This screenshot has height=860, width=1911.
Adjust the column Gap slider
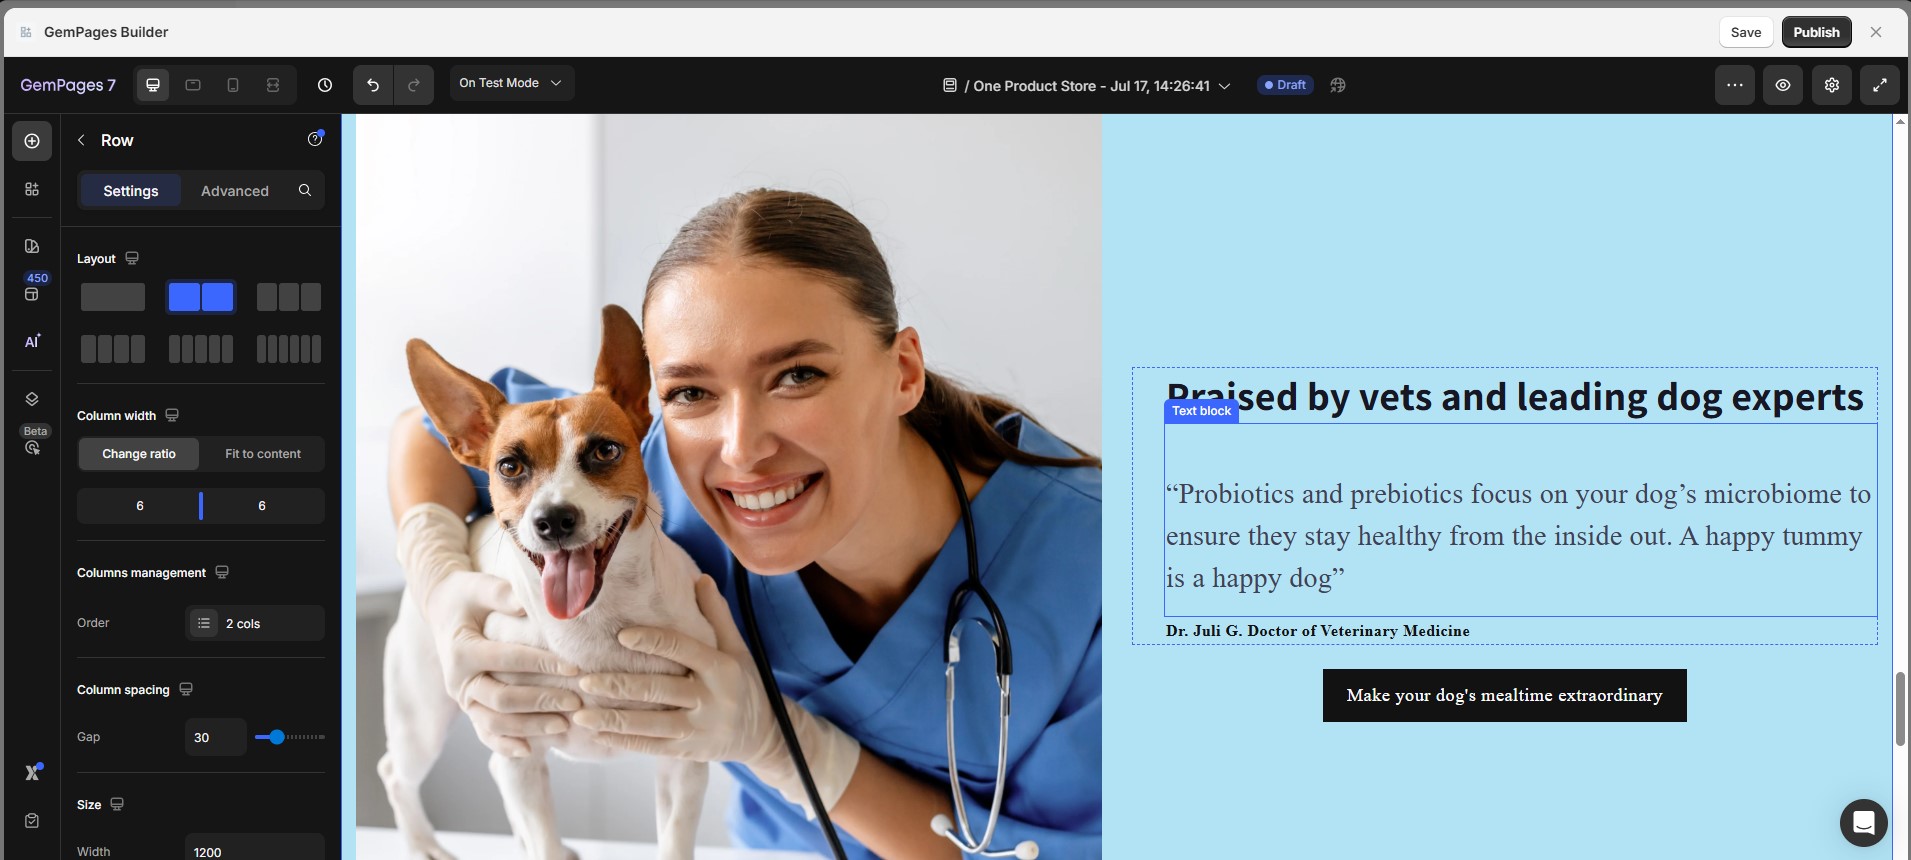tap(290, 737)
